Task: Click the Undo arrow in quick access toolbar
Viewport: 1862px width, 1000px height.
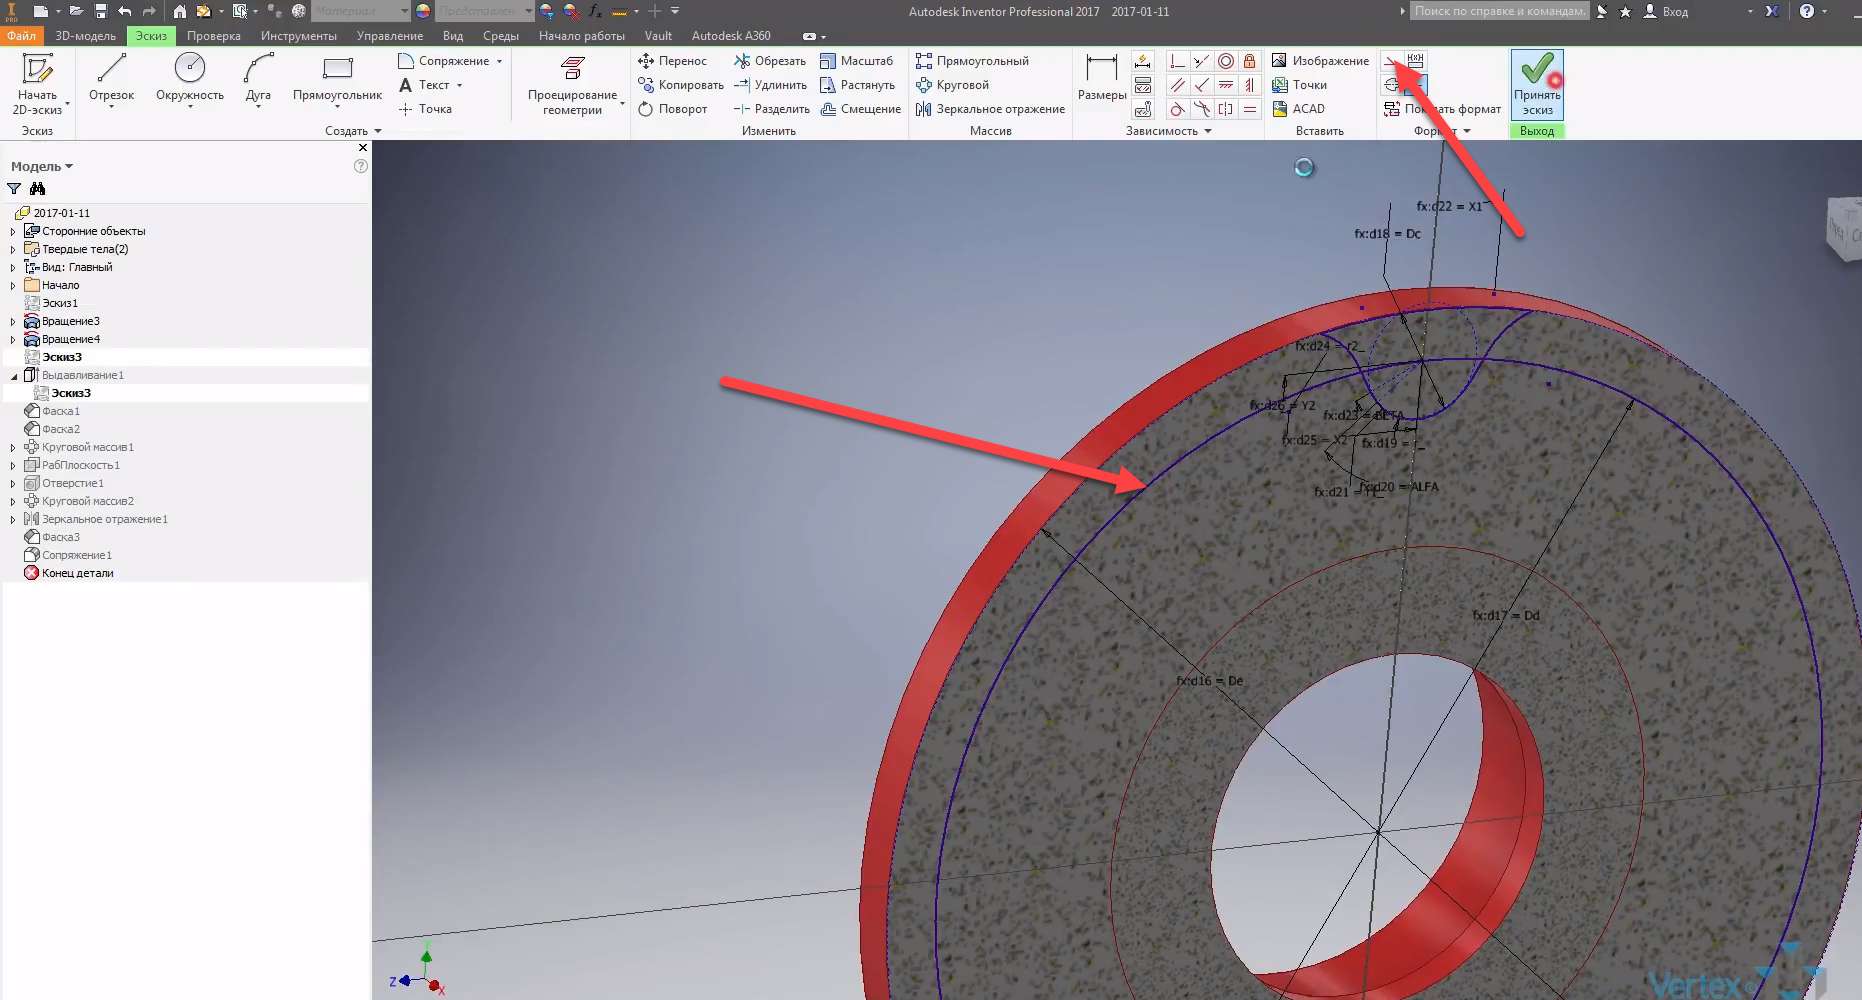Action: [125, 11]
